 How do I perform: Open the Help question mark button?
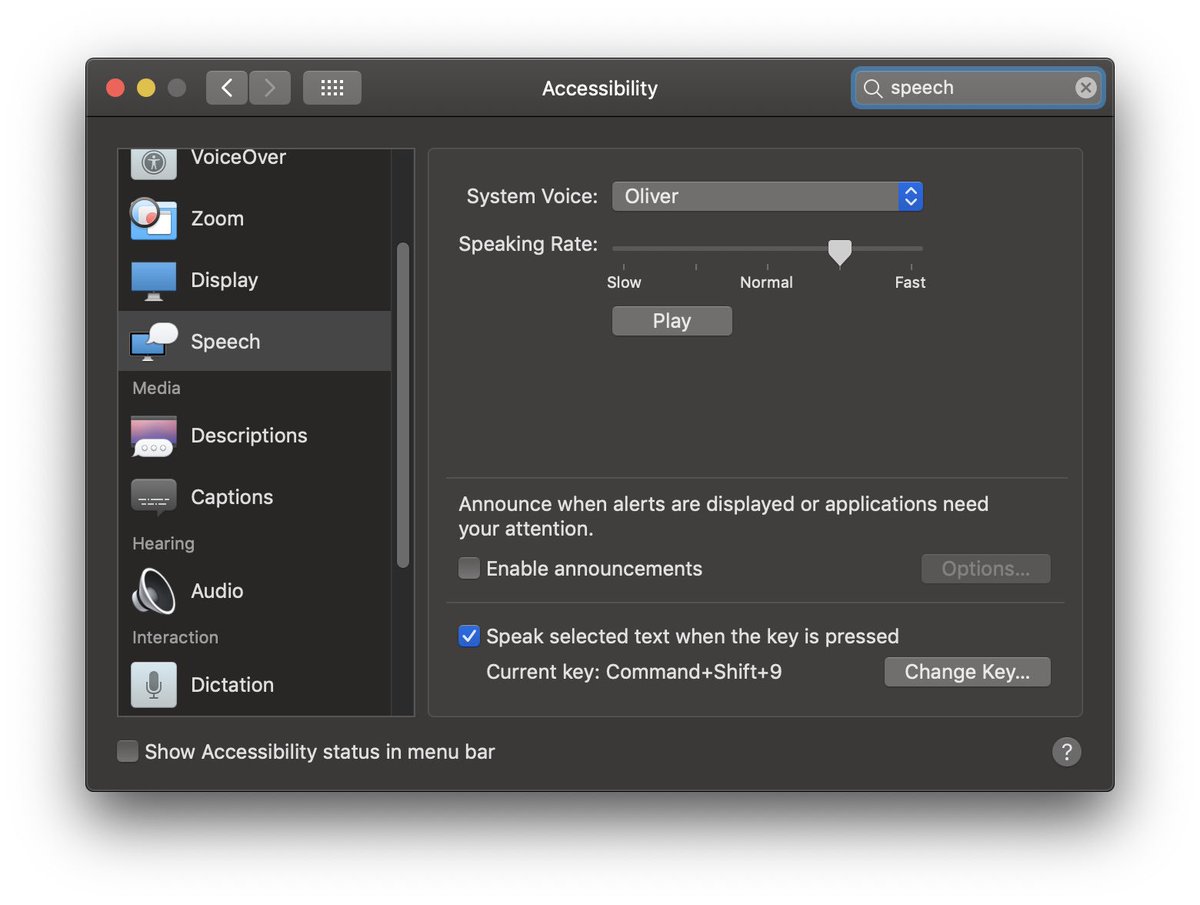click(1067, 752)
